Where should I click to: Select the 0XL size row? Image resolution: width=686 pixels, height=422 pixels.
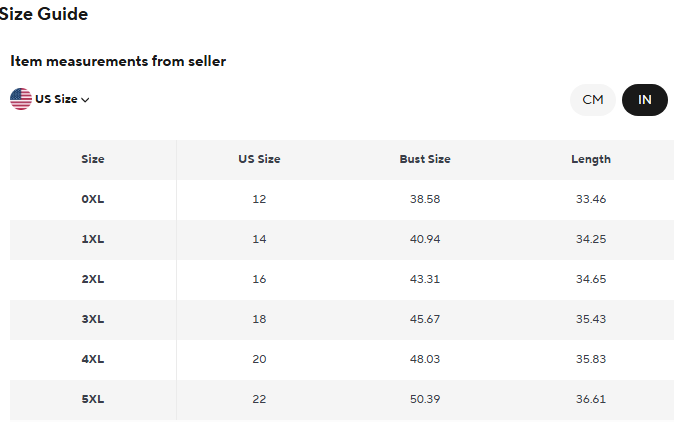point(342,199)
